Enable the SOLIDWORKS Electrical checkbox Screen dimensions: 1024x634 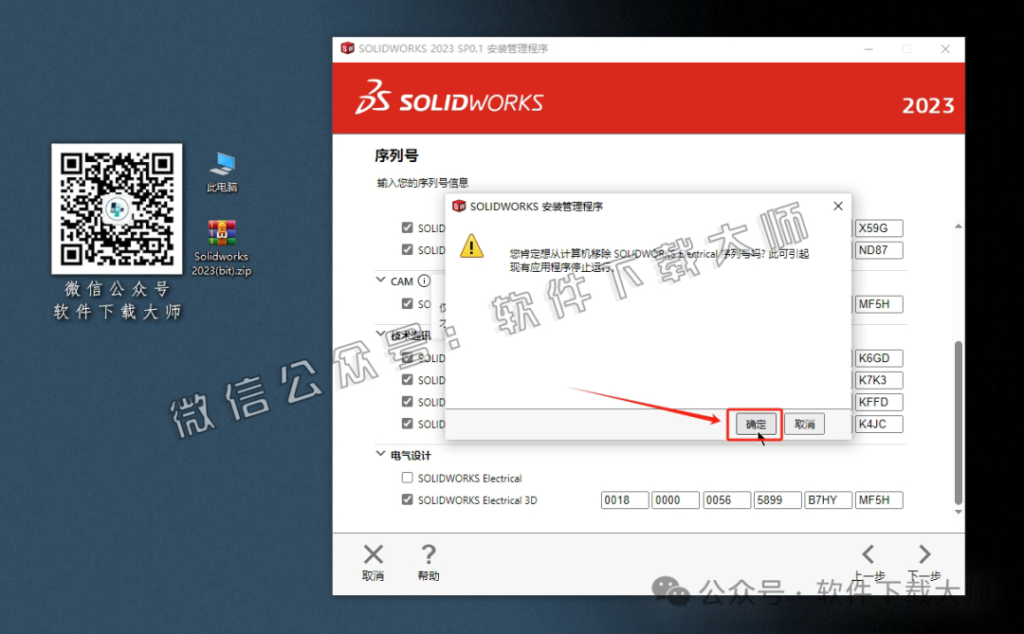coord(406,478)
